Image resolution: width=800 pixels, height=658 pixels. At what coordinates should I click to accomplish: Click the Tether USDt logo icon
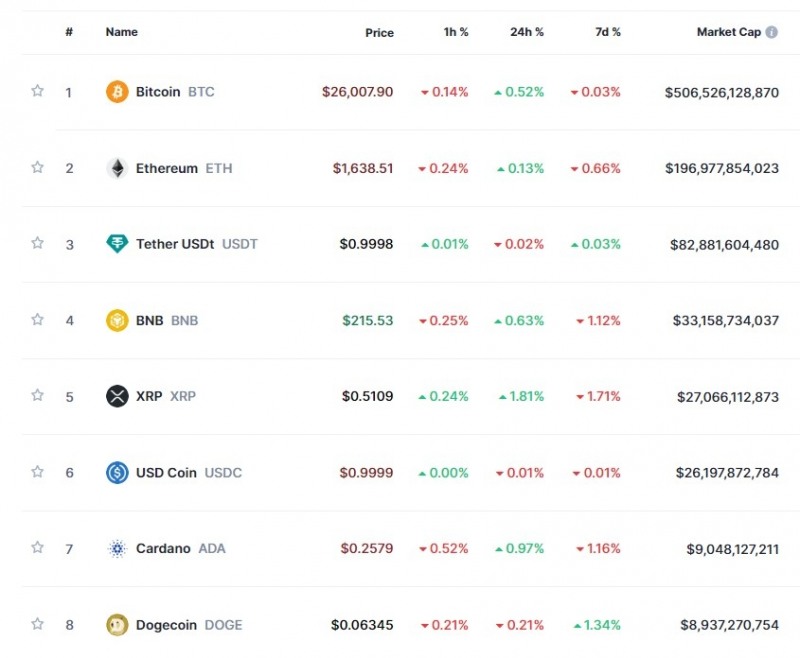117,244
